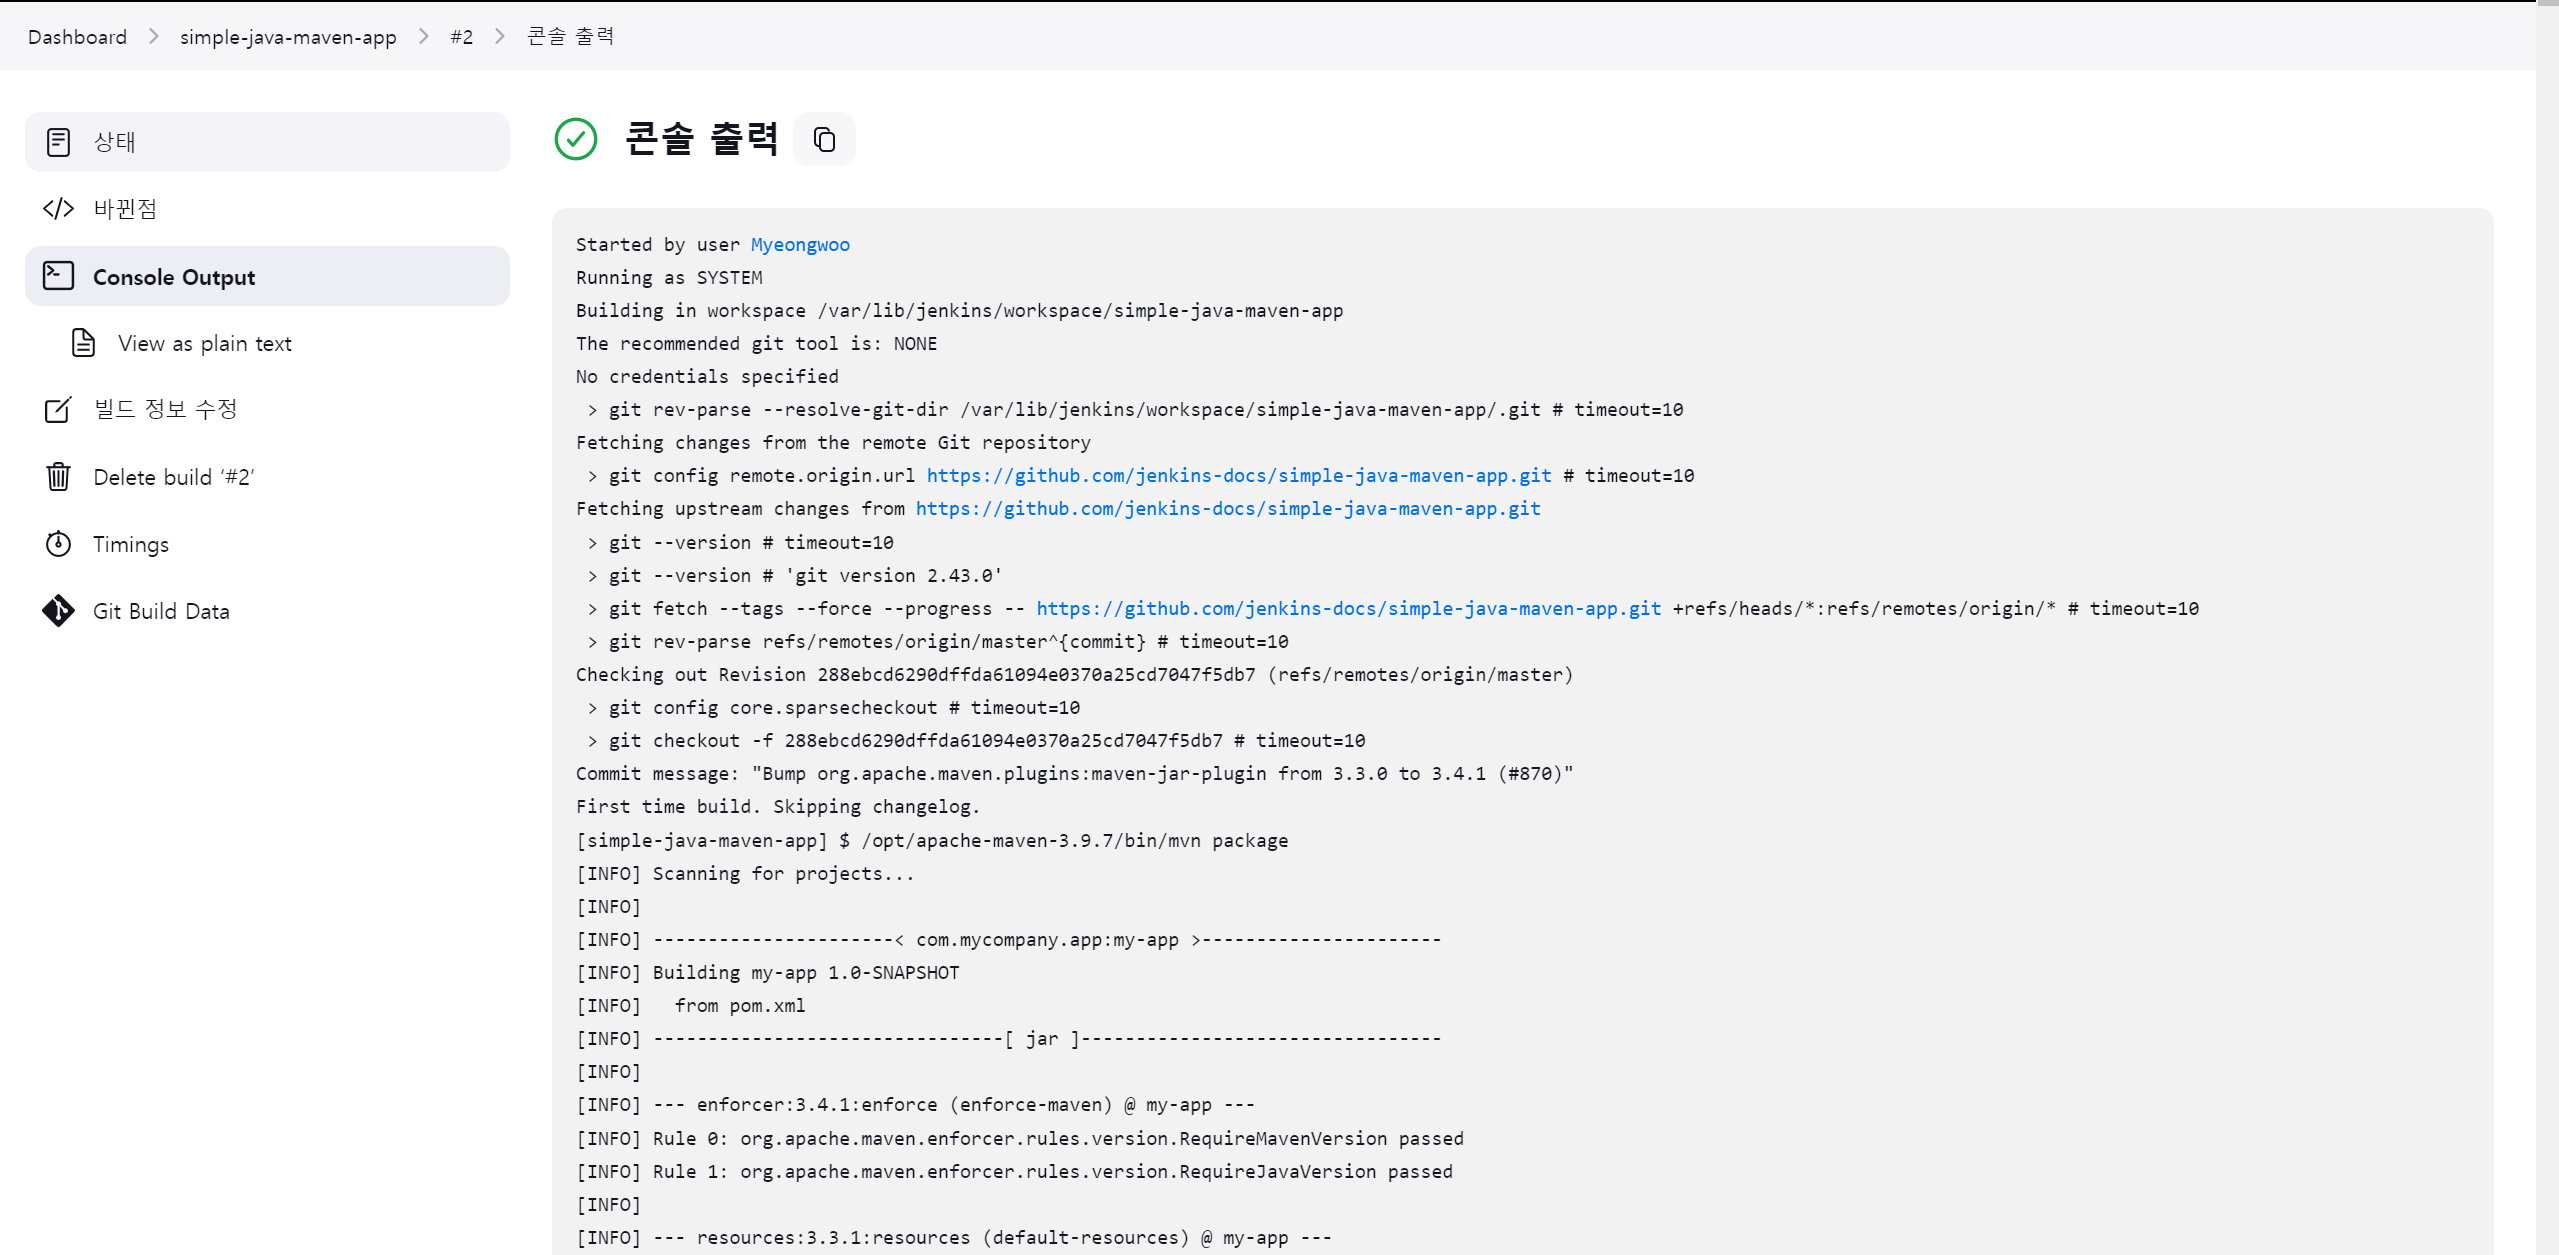The image size is (2559, 1255).
Task: Open the Timings page
Action: pyautogui.click(x=267, y=544)
